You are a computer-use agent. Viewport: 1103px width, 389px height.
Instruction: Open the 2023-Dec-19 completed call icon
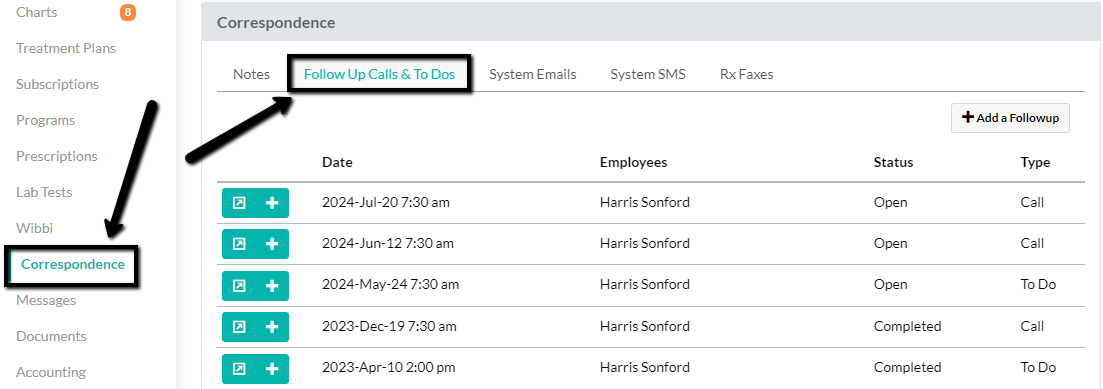[239, 327]
